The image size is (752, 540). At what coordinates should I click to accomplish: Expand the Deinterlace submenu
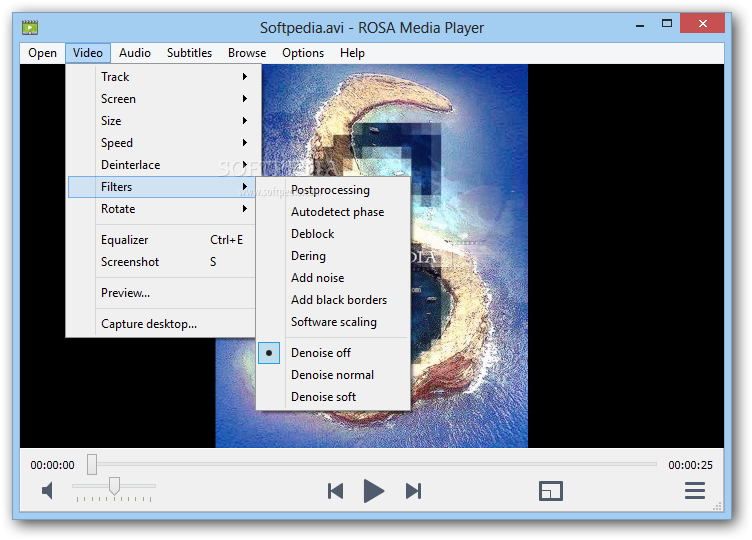click(161, 165)
